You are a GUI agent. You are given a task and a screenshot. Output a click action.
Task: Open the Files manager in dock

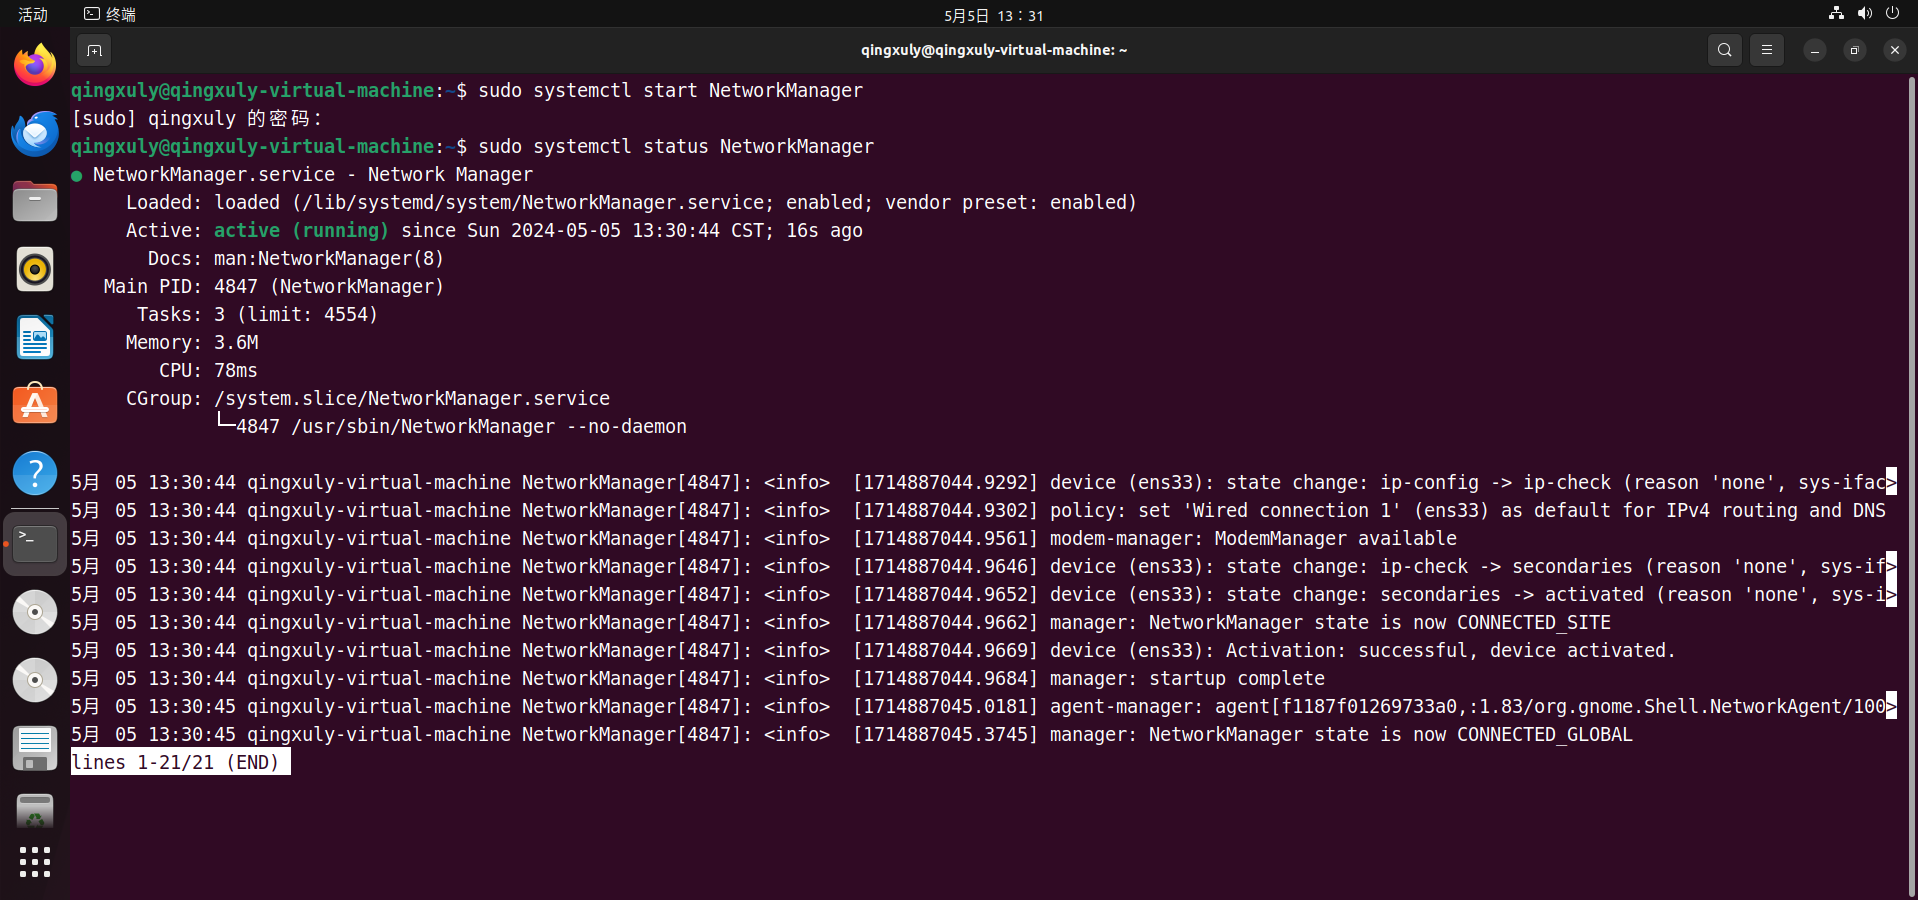tap(35, 201)
